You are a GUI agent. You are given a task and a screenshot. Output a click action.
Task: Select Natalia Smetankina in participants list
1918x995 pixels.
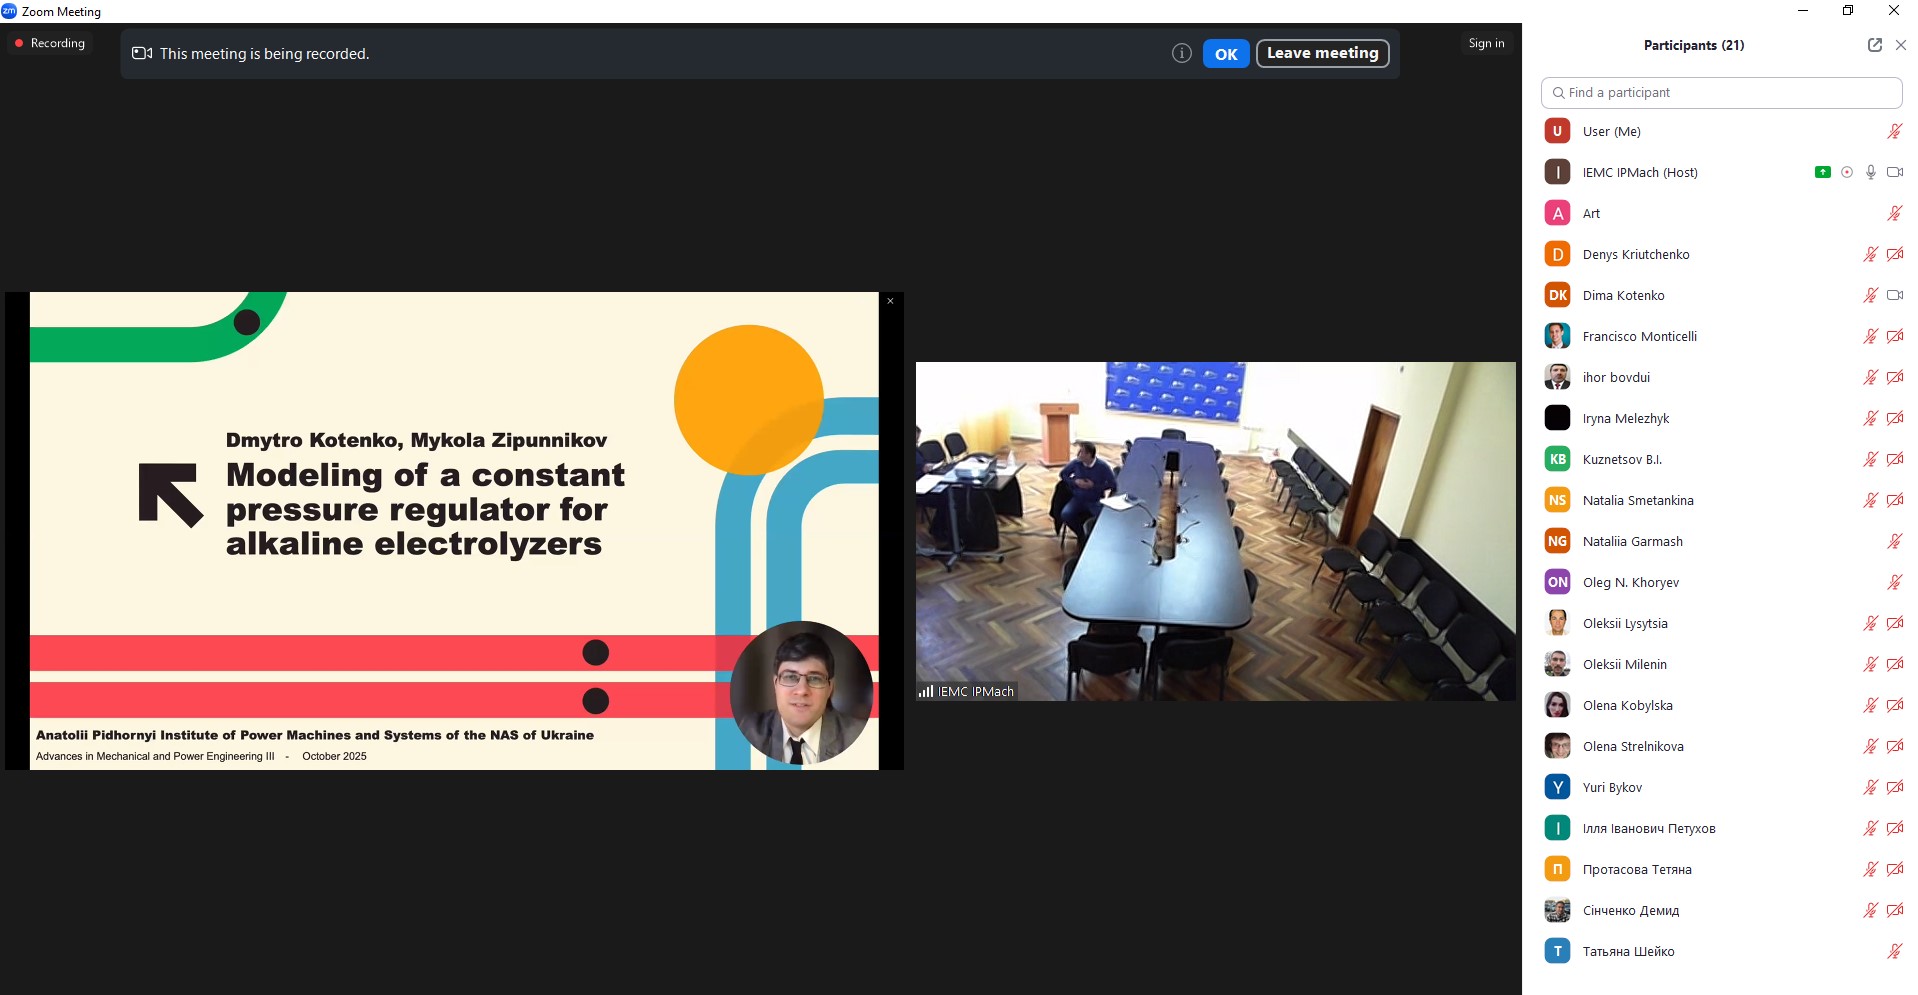pos(1637,500)
